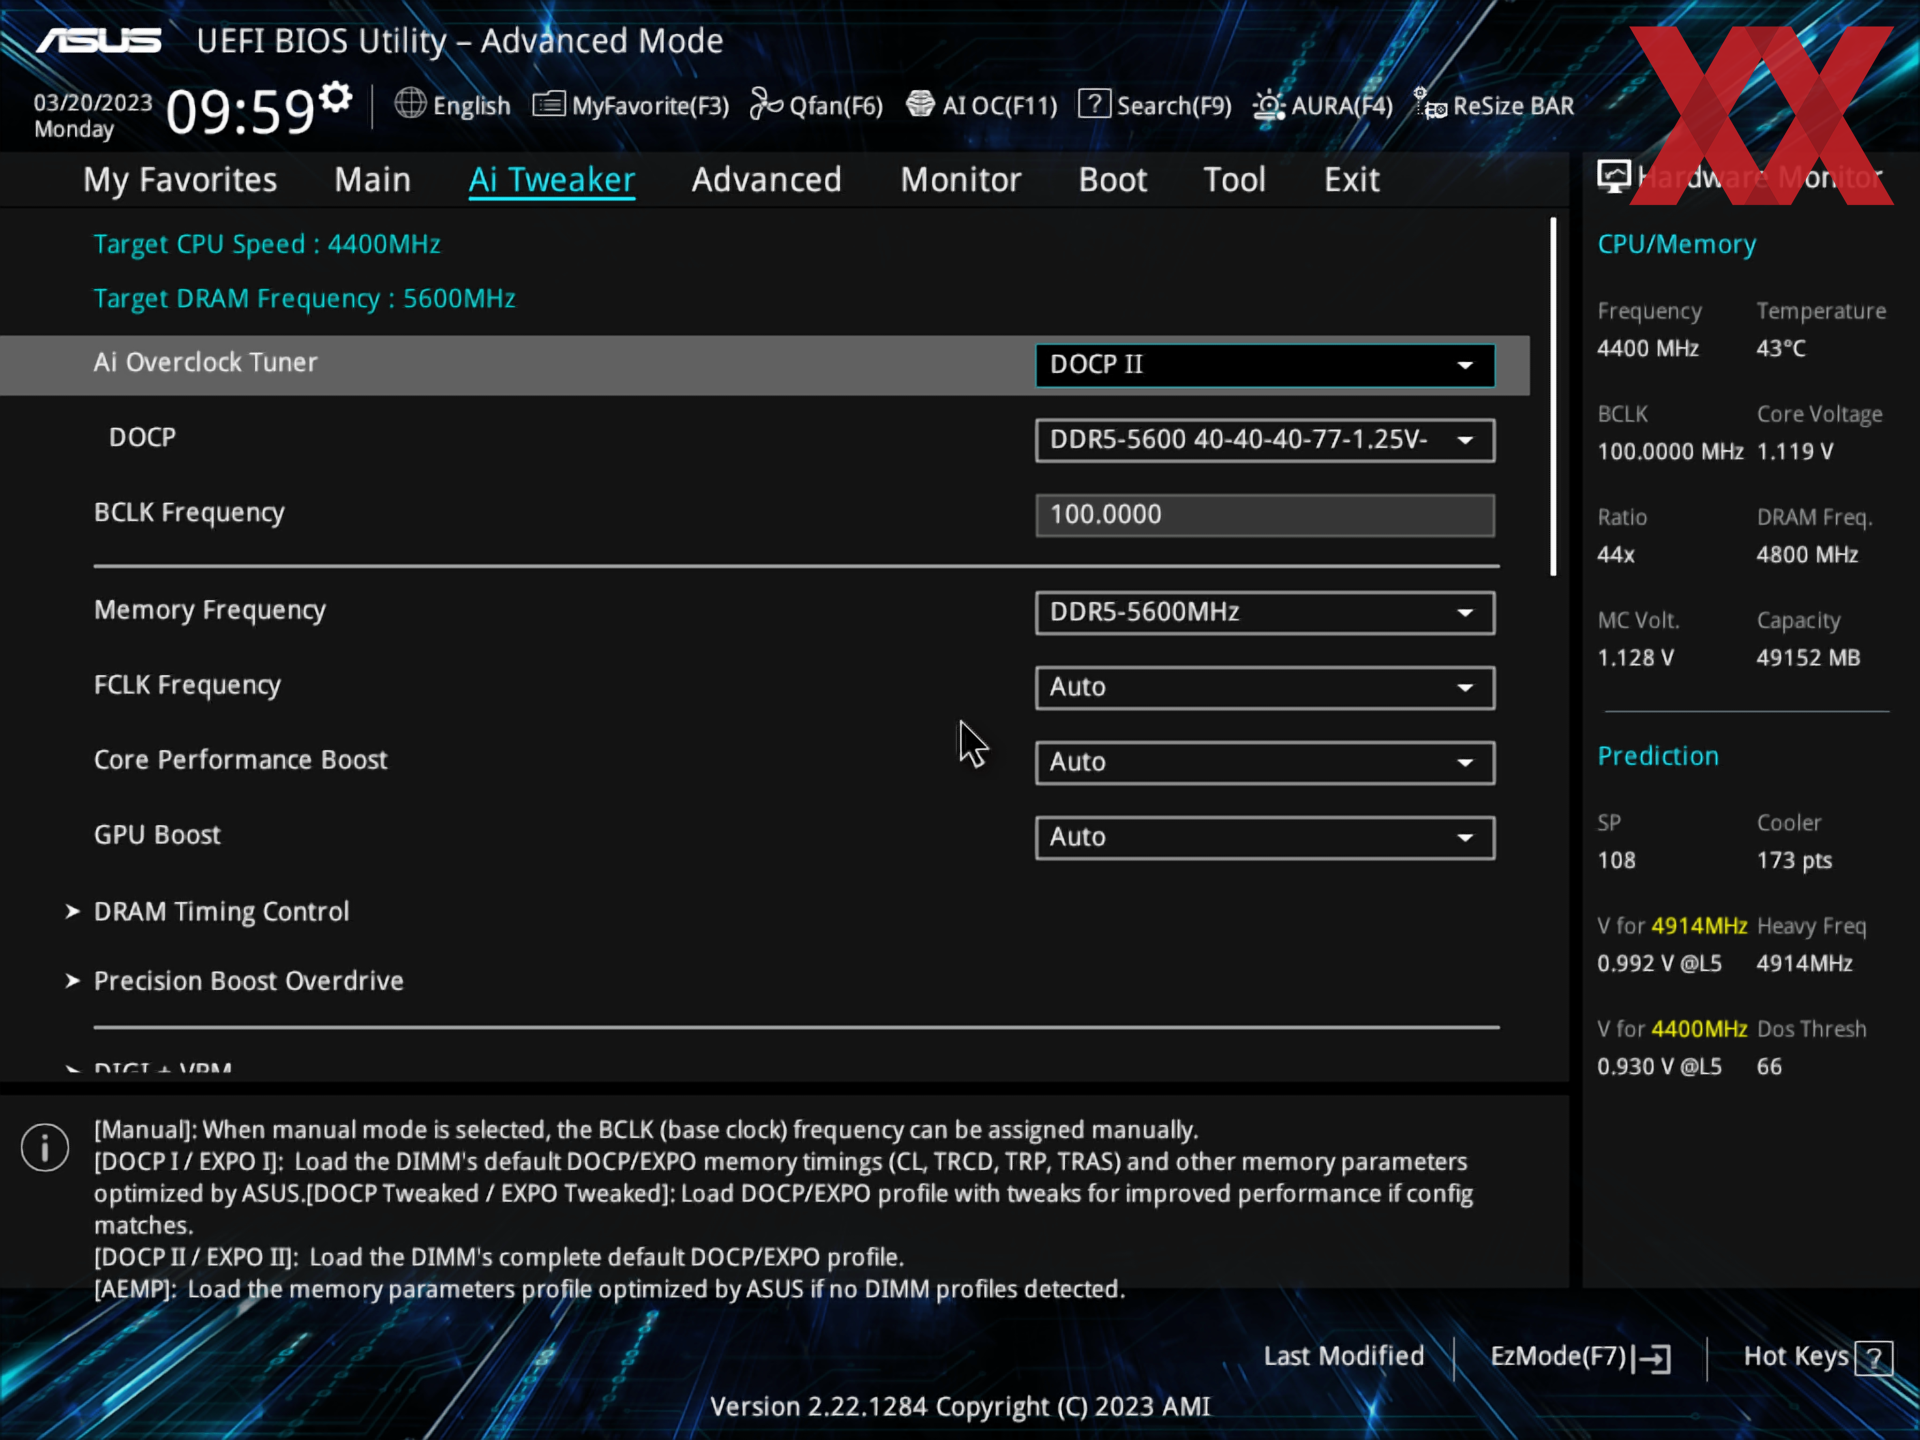Click the 49152 MB capacity value

[x=1808, y=658]
